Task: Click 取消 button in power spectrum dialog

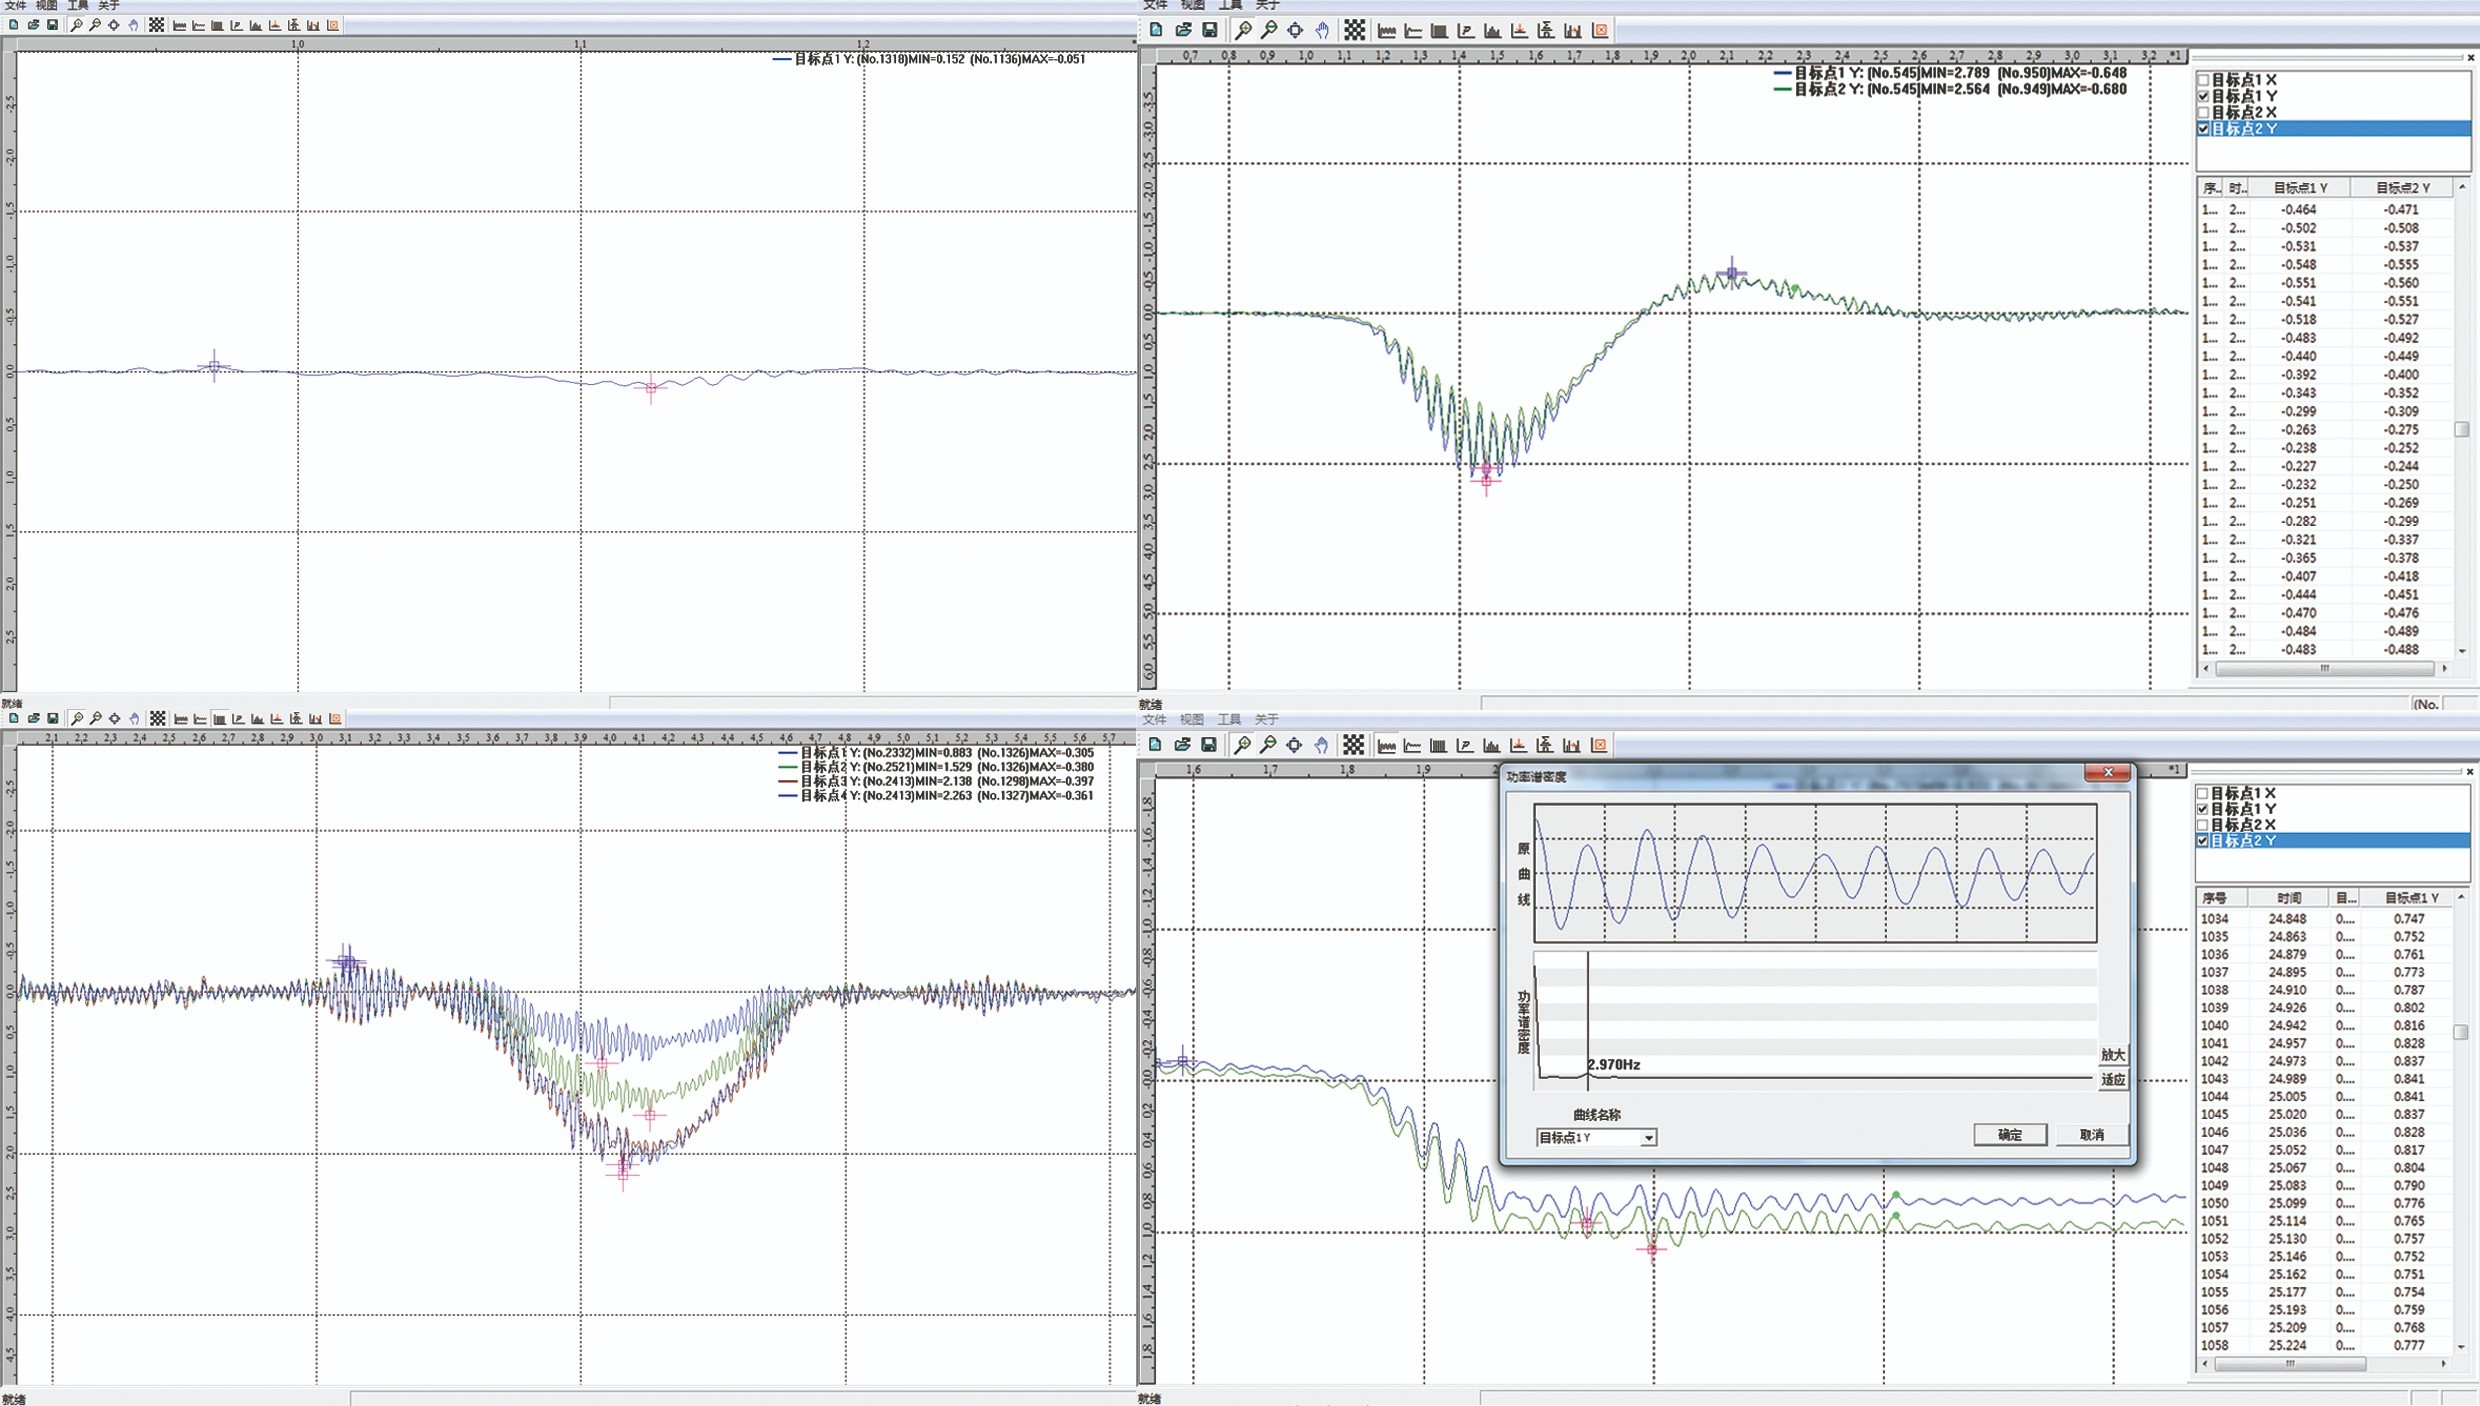Action: (x=2092, y=1134)
